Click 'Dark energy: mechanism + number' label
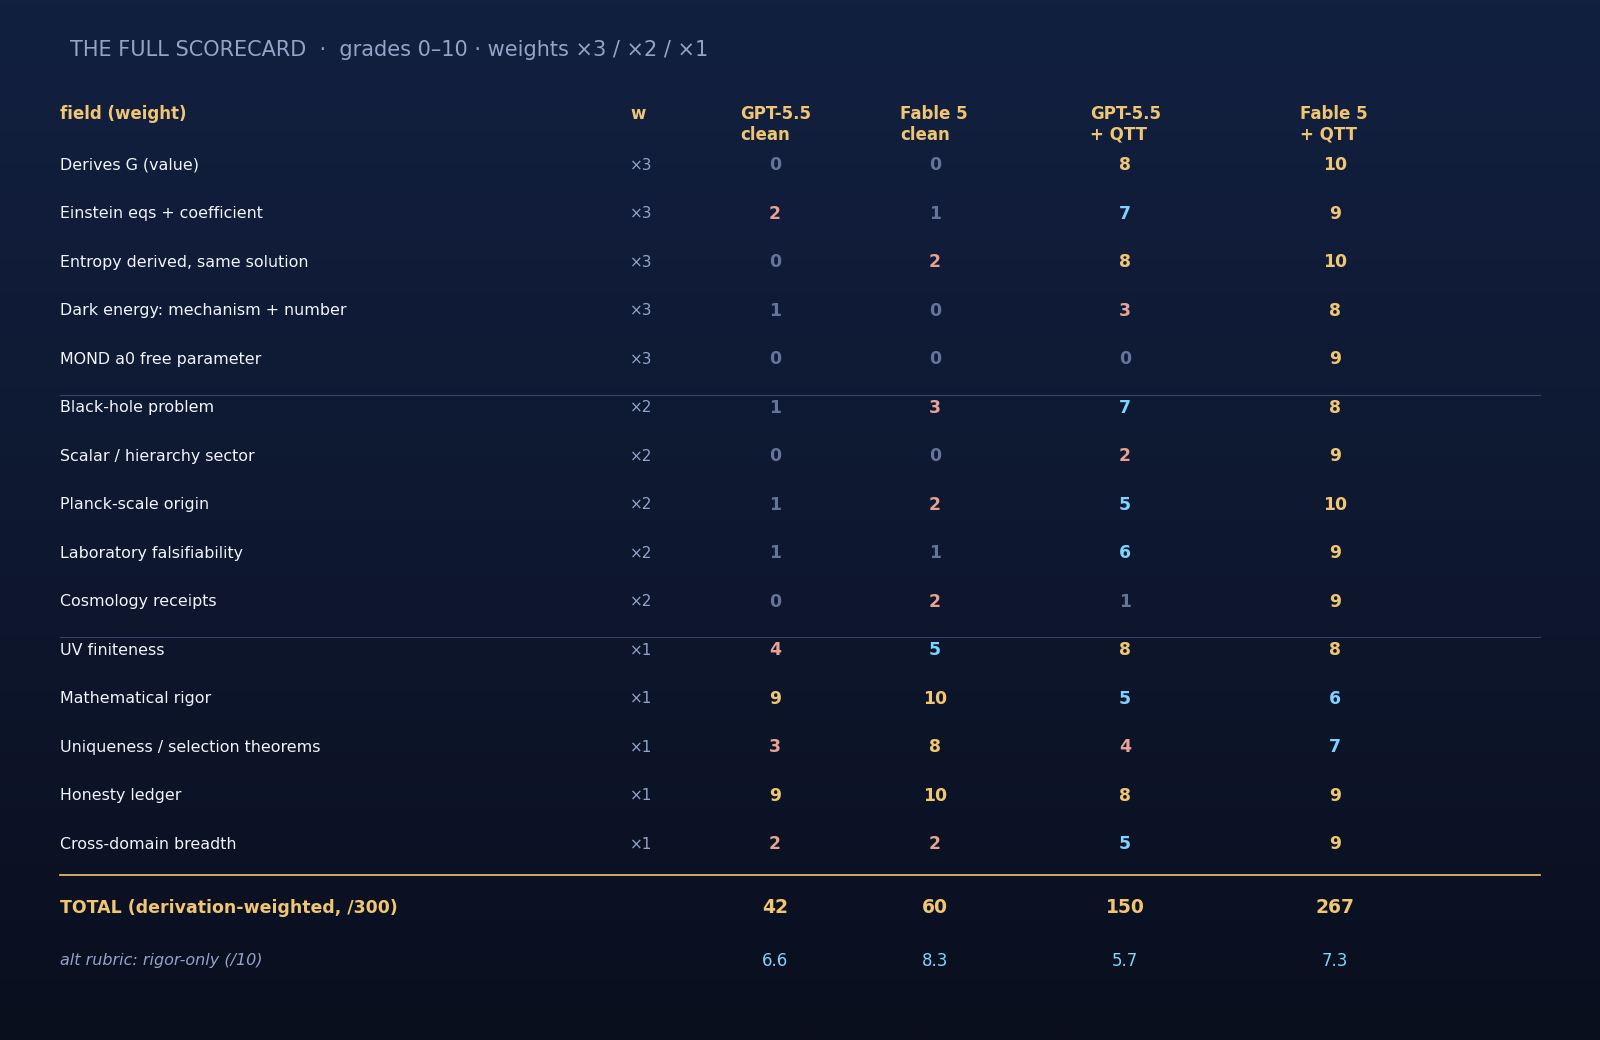 coord(203,310)
